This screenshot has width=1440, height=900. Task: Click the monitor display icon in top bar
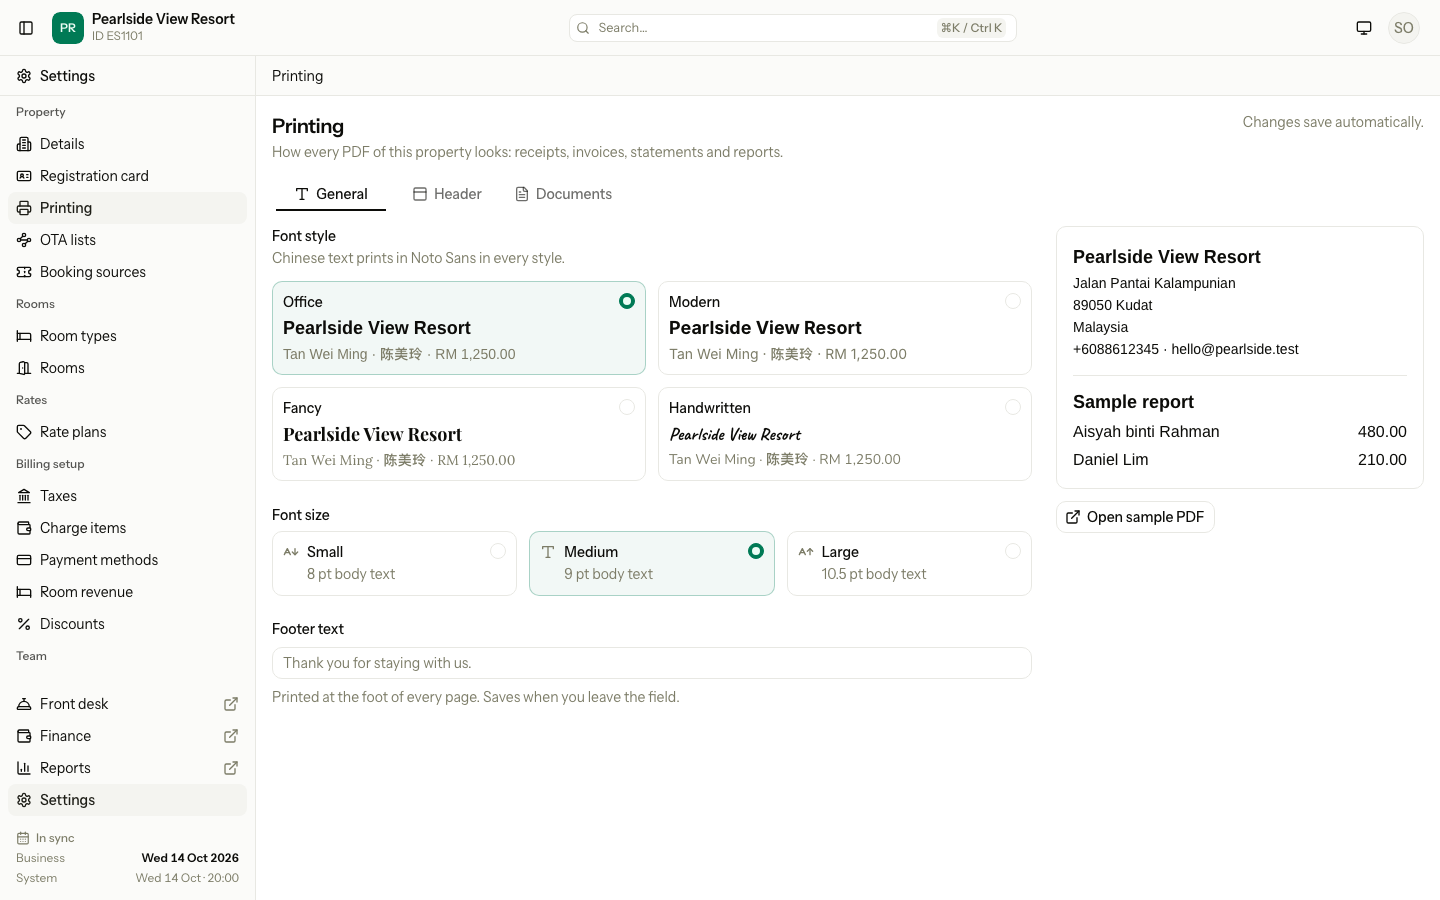point(1364,28)
